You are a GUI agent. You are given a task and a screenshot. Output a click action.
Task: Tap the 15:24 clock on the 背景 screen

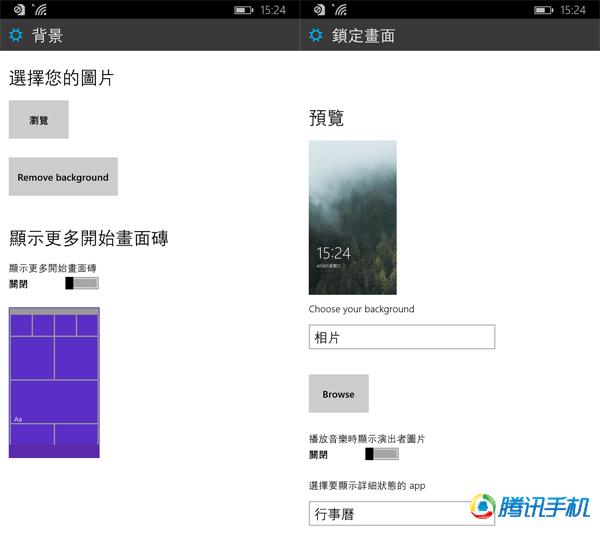coord(273,10)
